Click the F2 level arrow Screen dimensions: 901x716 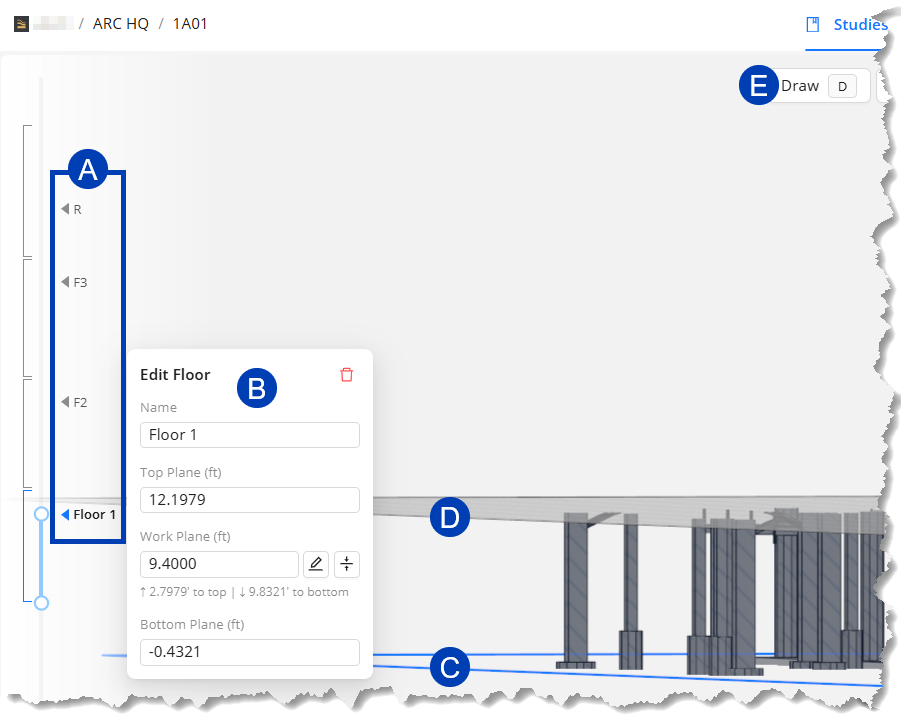point(65,402)
